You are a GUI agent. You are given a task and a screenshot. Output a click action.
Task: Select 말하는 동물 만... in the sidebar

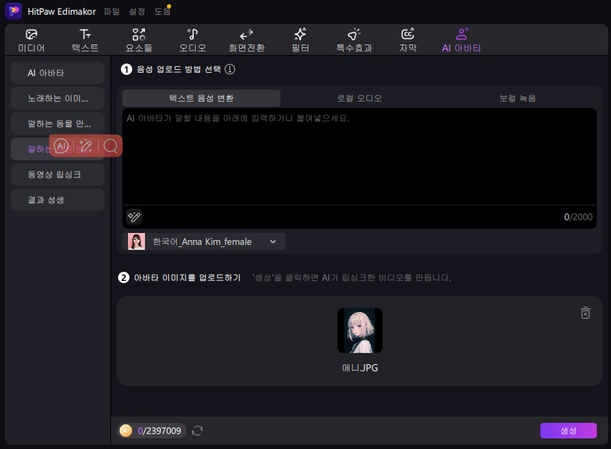[x=58, y=124]
